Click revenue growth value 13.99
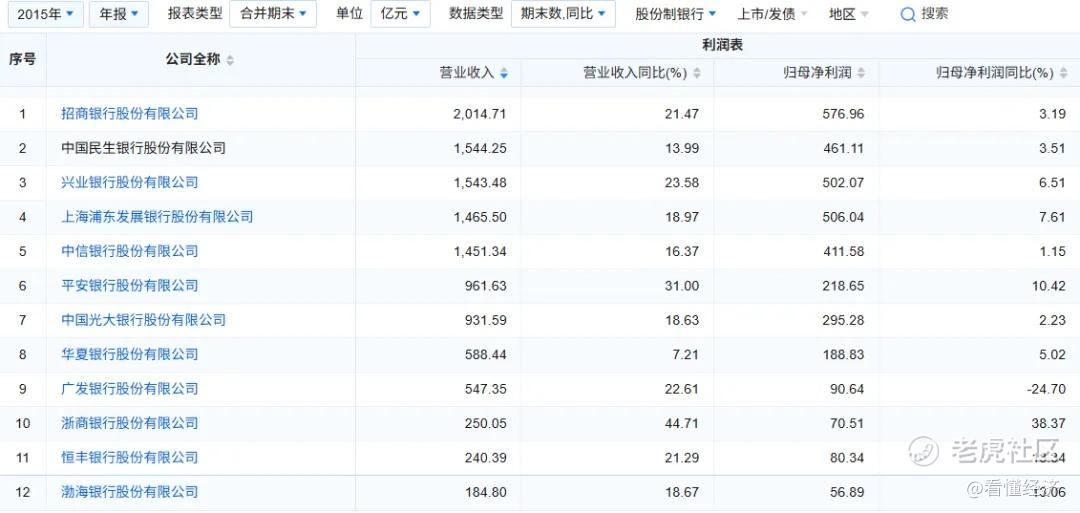This screenshot has width=1080, height=513. tap(682, 148)
